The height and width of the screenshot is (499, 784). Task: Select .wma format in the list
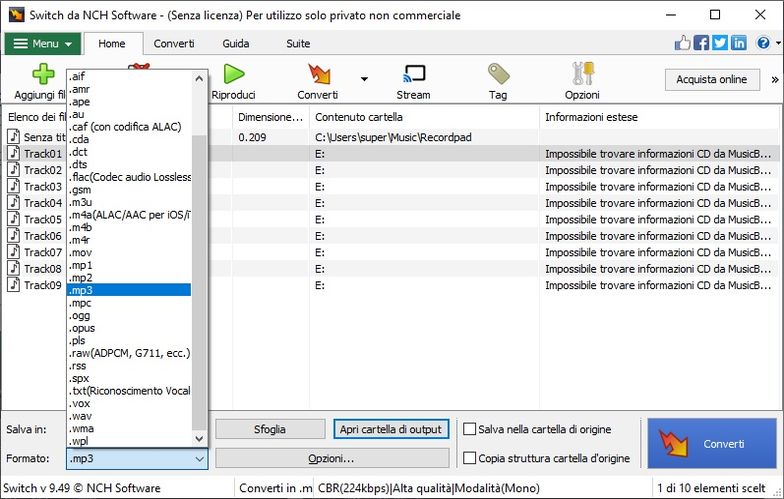129,428
